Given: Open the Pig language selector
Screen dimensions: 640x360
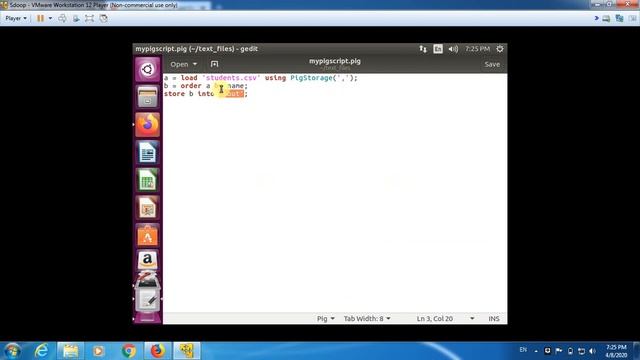Looking at the screenshot, I should (x=325, y=318).
